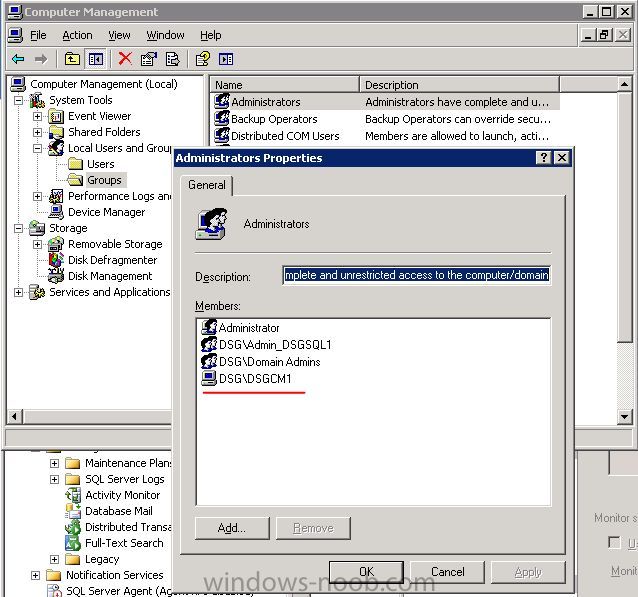Click the Description column header
Screen dimensions: 638x597
pos(460,85)
